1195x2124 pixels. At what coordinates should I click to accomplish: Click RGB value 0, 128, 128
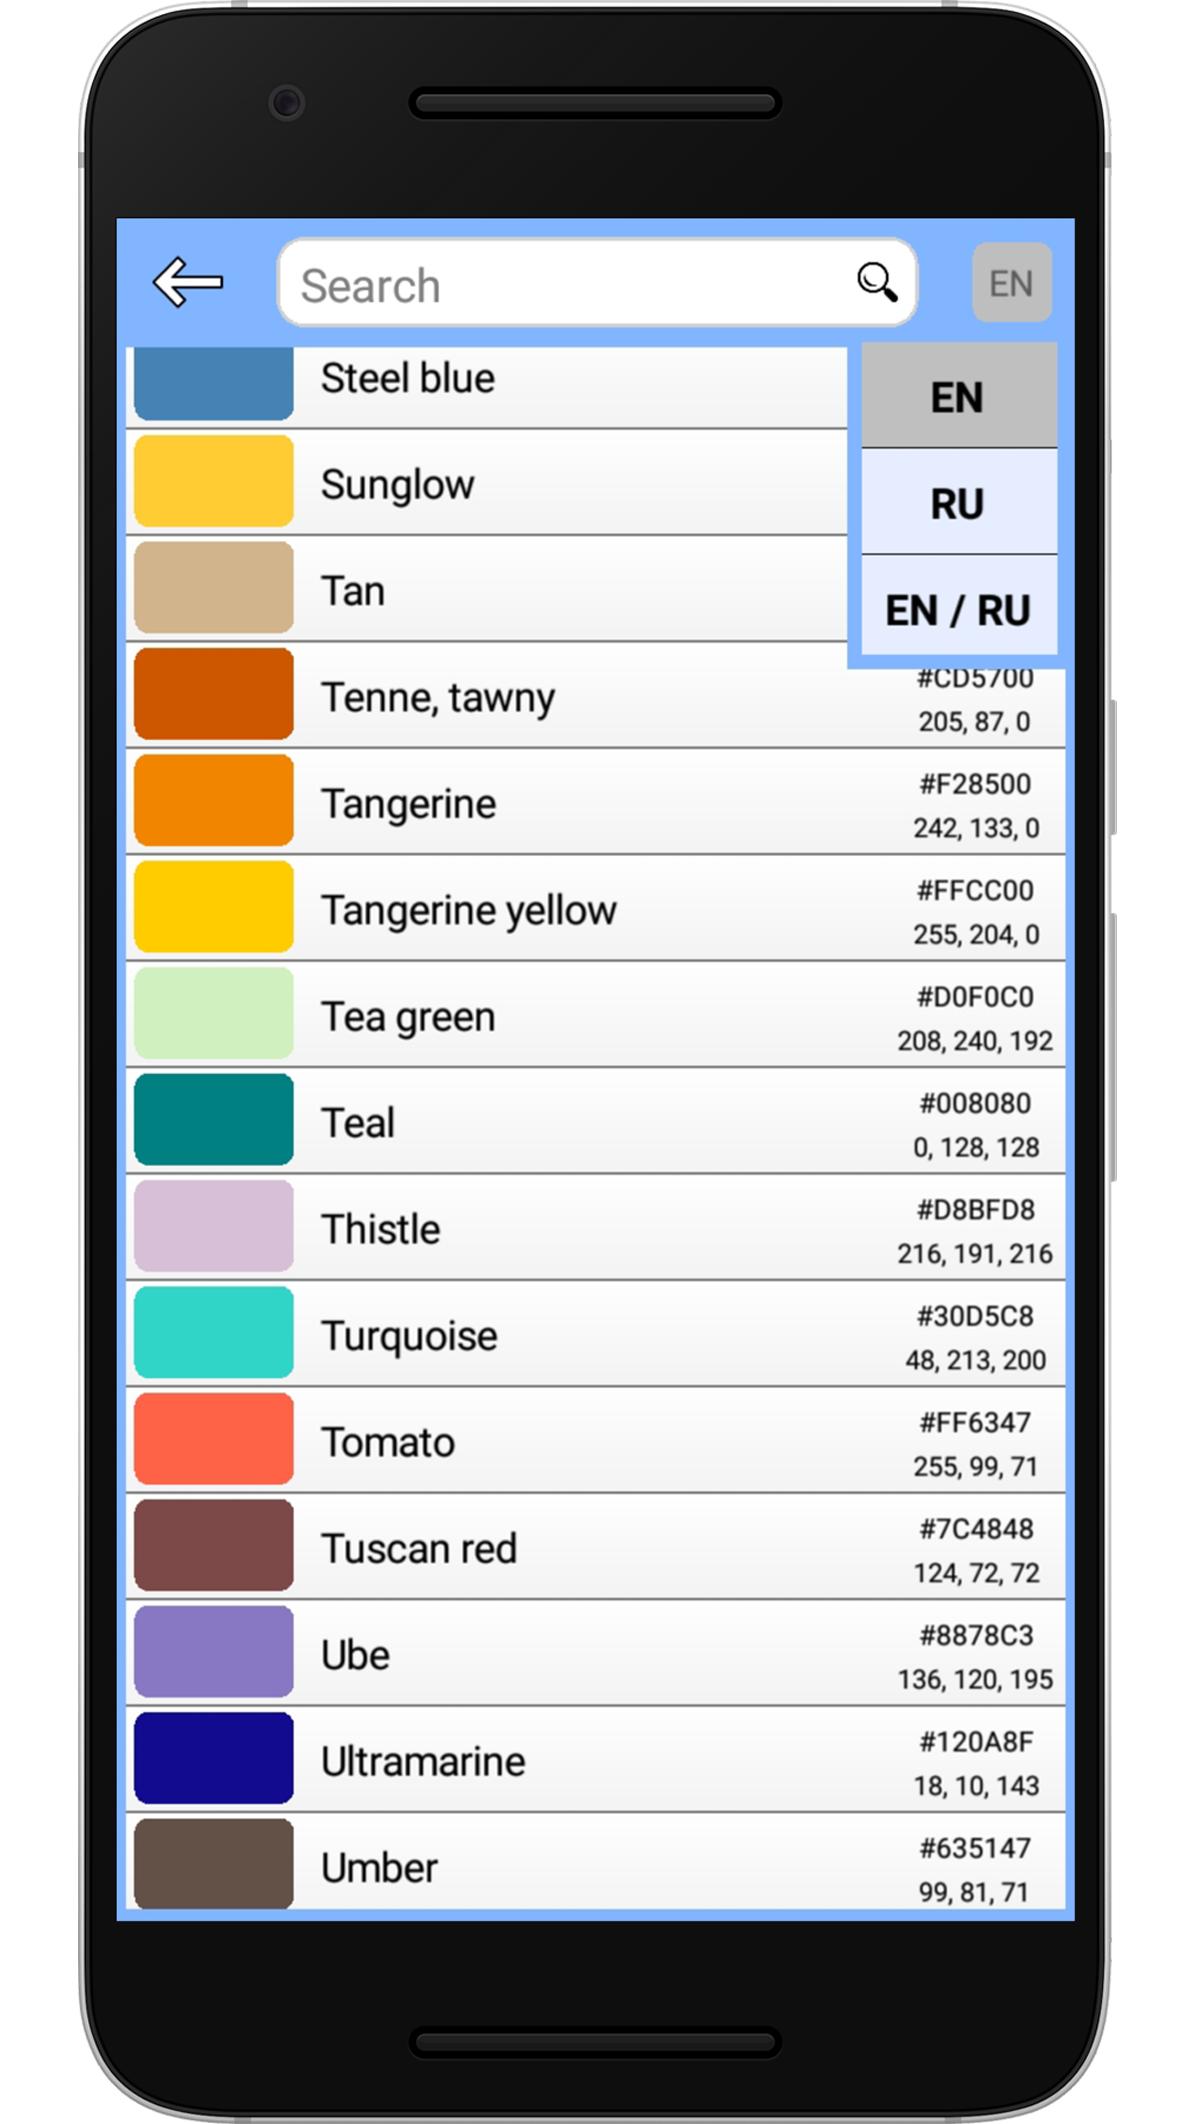976,1147
